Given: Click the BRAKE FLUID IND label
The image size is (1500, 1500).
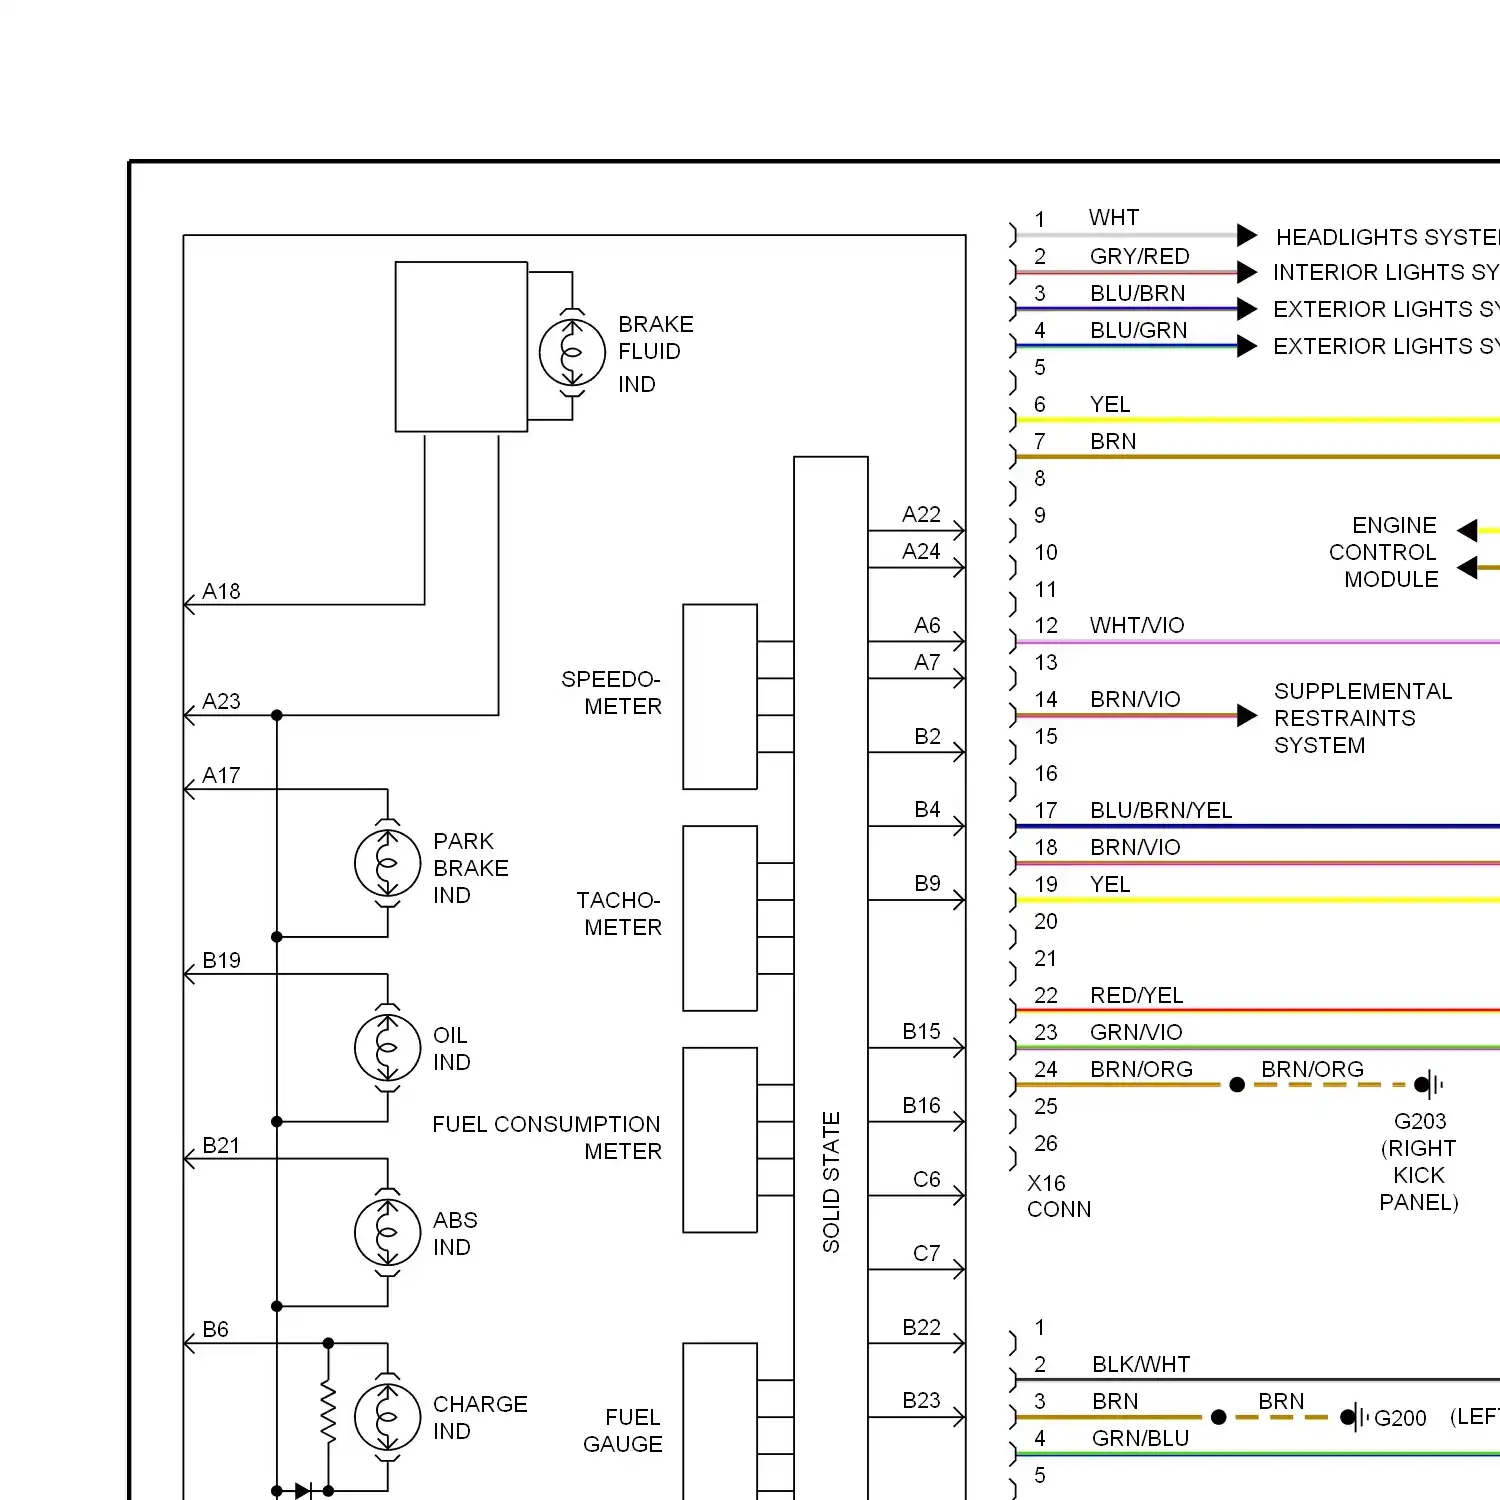Looking at the screenshot, I should click(656, 354).
